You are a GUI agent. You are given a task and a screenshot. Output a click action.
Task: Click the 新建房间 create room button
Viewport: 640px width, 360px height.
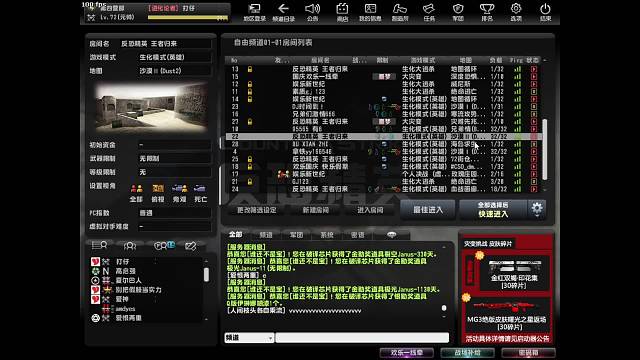coord(316,210)
